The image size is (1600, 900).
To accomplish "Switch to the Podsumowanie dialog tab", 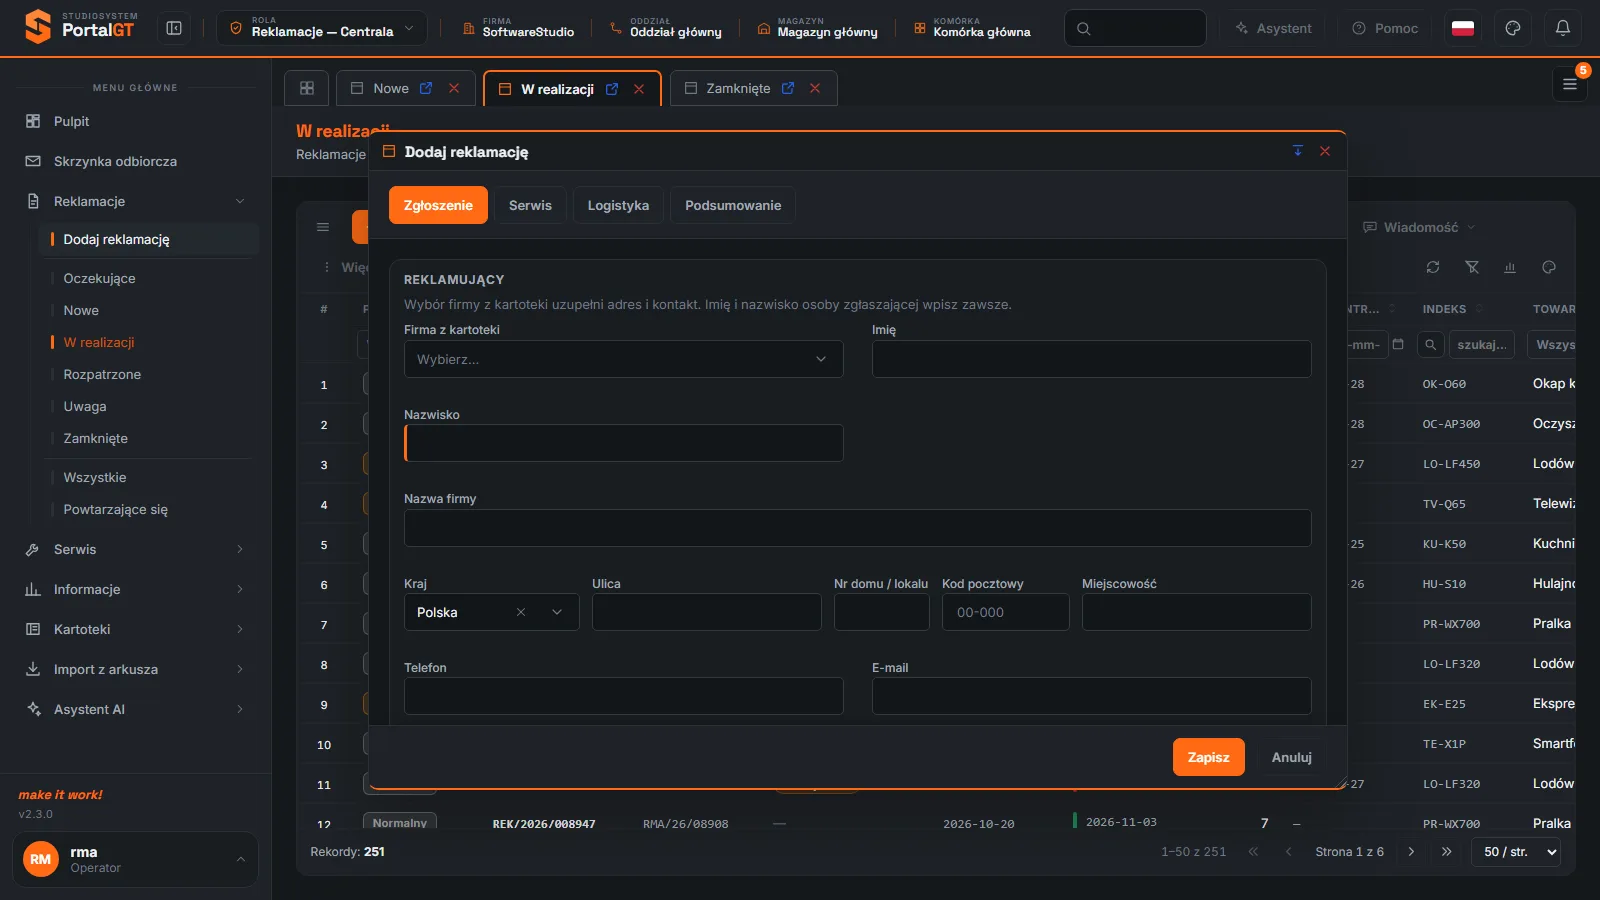I will click(733, 205).
